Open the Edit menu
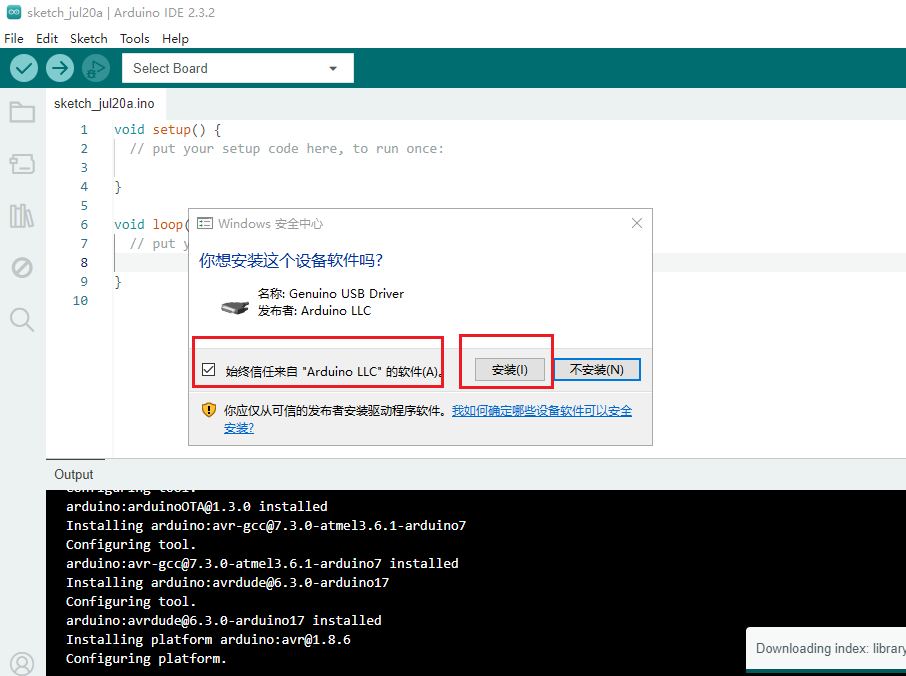Screen dimensions: 906x676 click(x=47, y=39)
